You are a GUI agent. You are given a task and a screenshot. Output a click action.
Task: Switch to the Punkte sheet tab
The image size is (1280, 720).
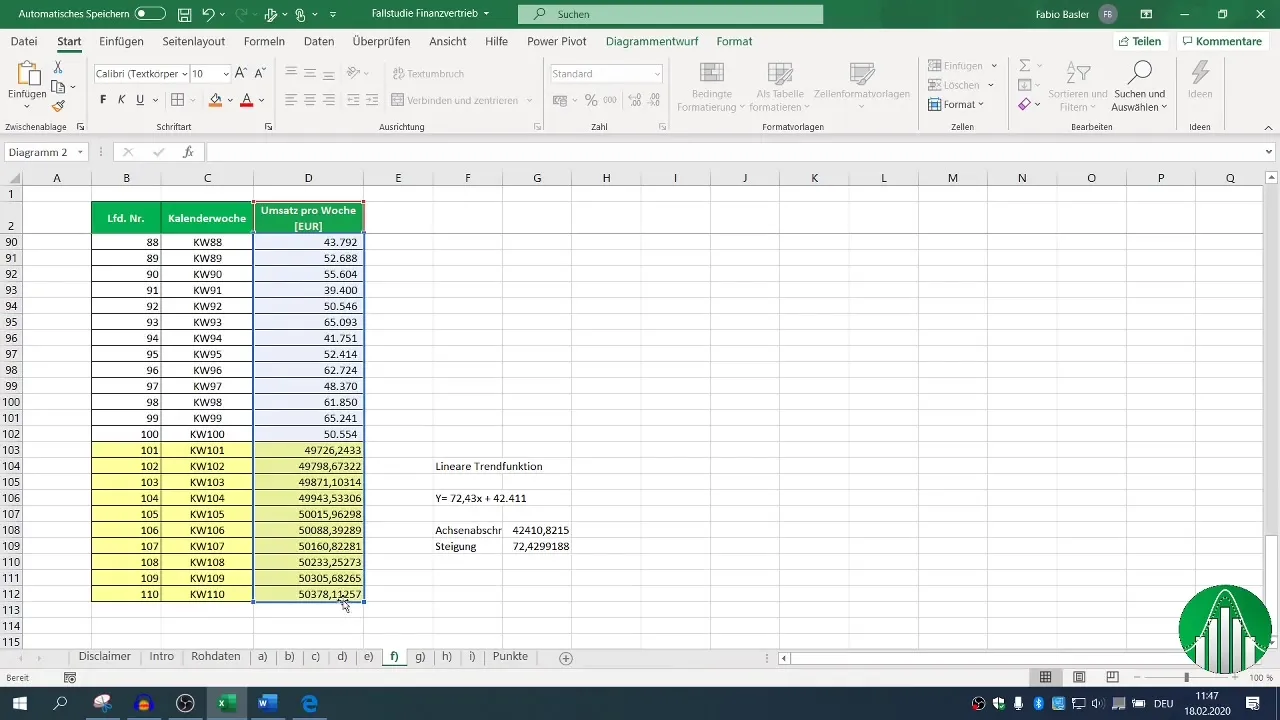(x=510, y=657)
